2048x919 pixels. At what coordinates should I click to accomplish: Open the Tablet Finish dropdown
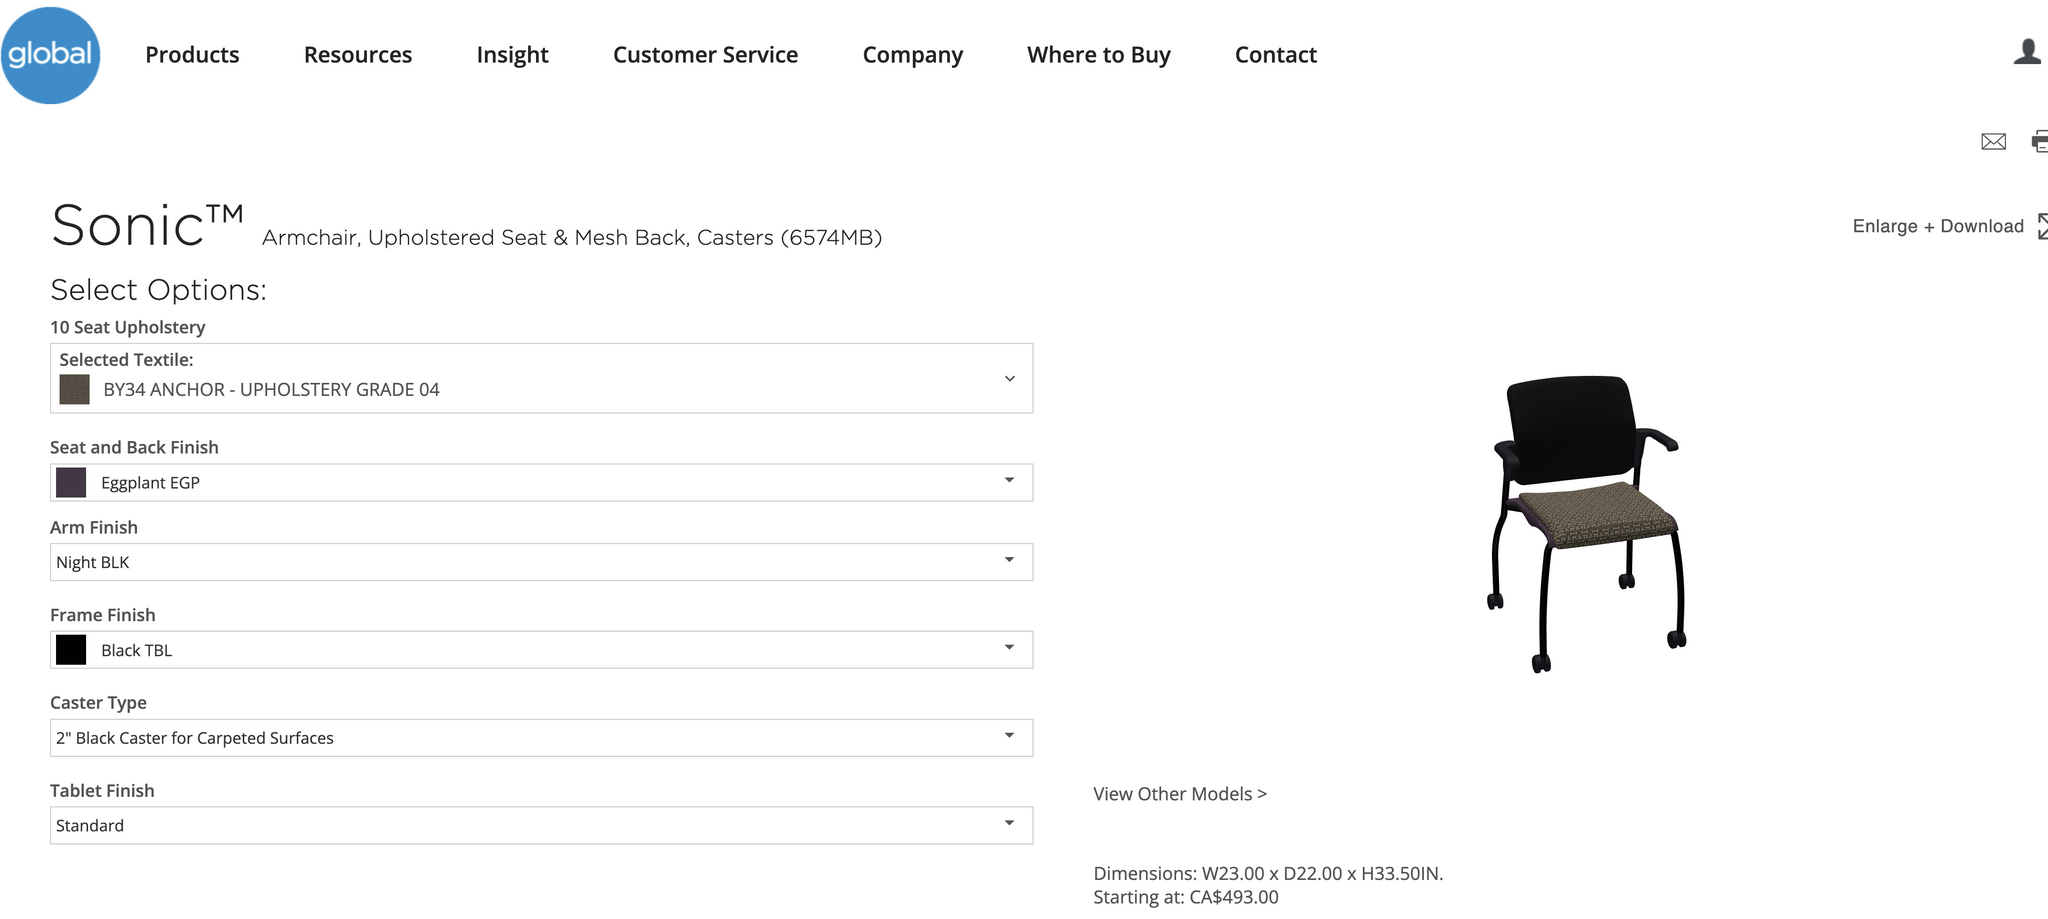(541, 825)
